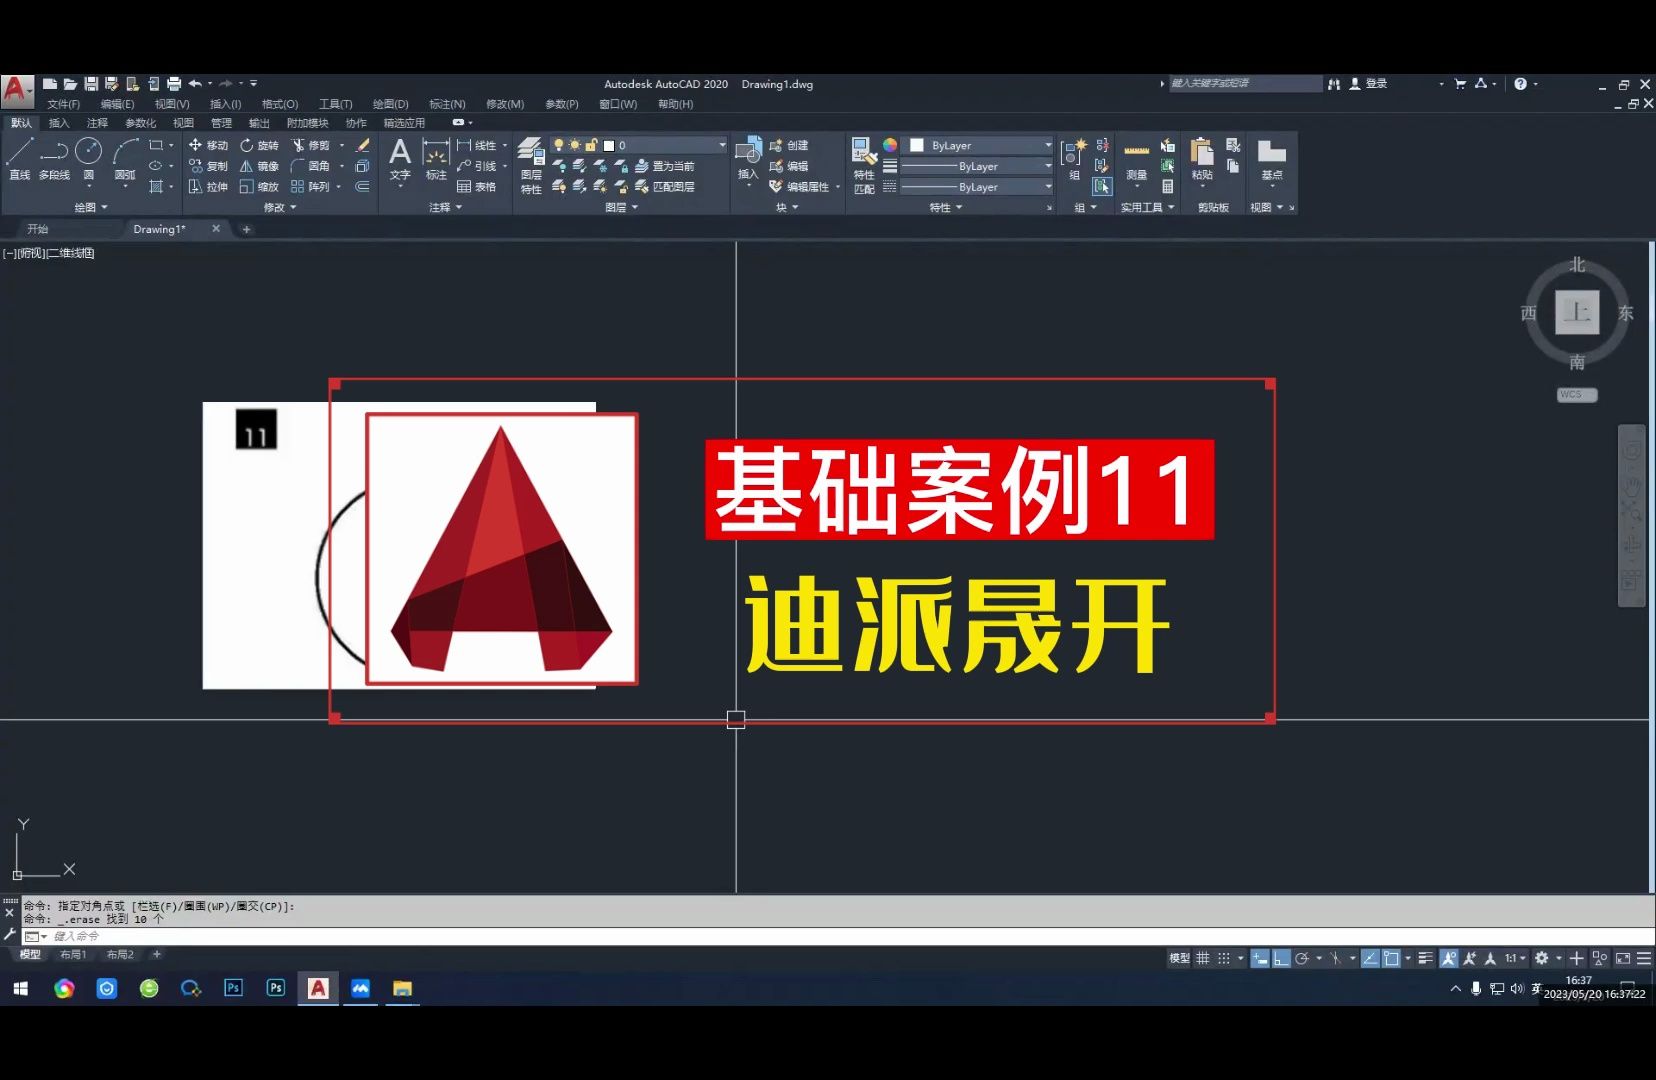Switch to the 插入 ribbon tab
This screenshot has height=1080, width=1656.
point(59,123)
